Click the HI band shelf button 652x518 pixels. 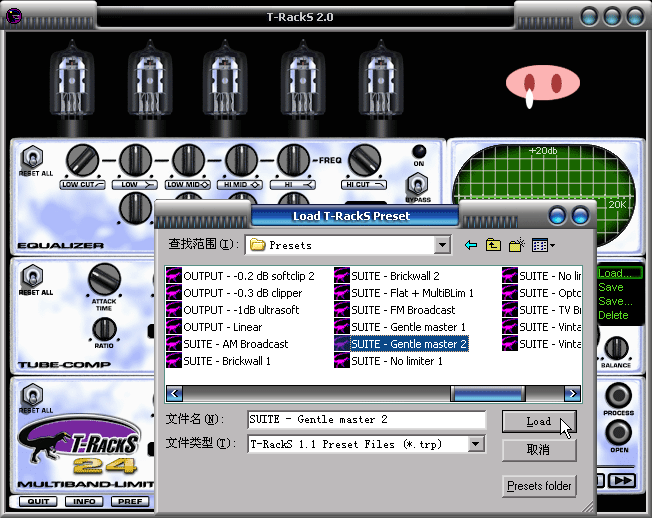coord(293,184)
